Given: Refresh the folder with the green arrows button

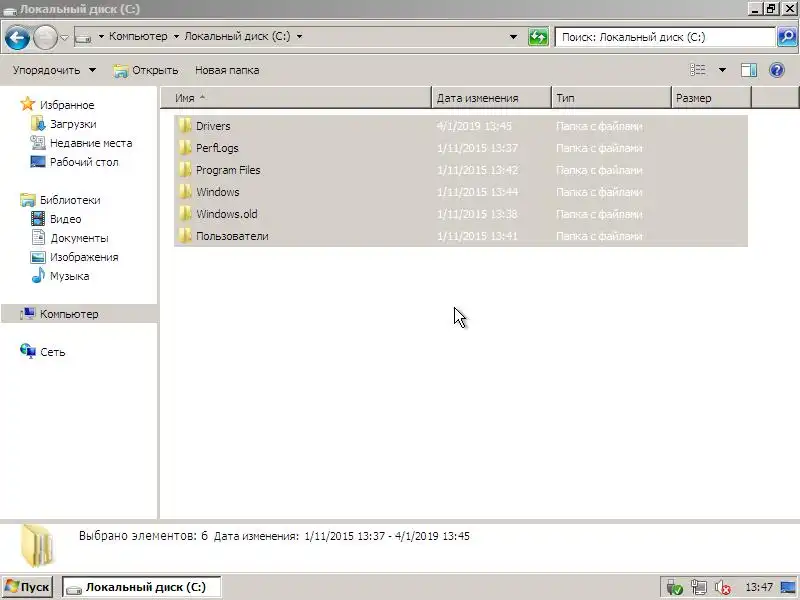Looking at the screenshot, I should click(538, 37).
